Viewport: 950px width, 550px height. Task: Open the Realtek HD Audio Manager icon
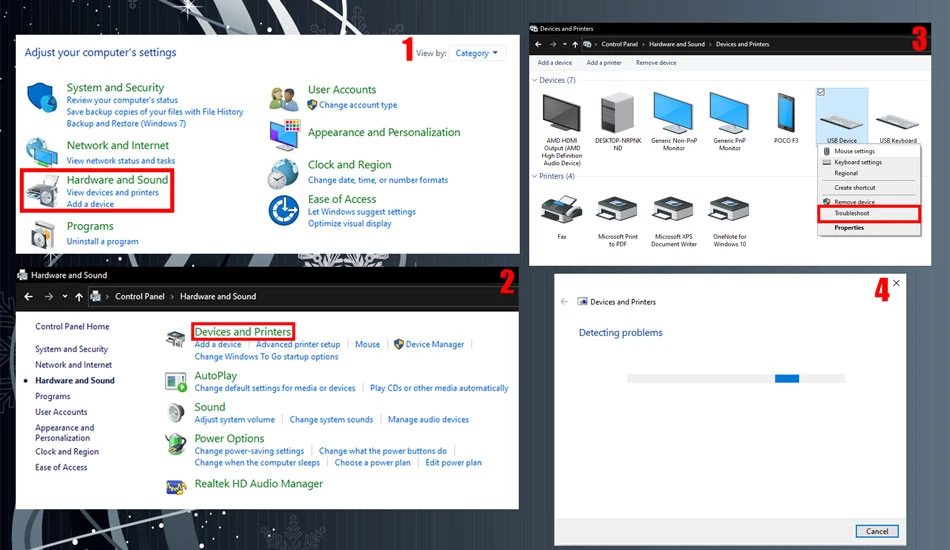(176, 486)
